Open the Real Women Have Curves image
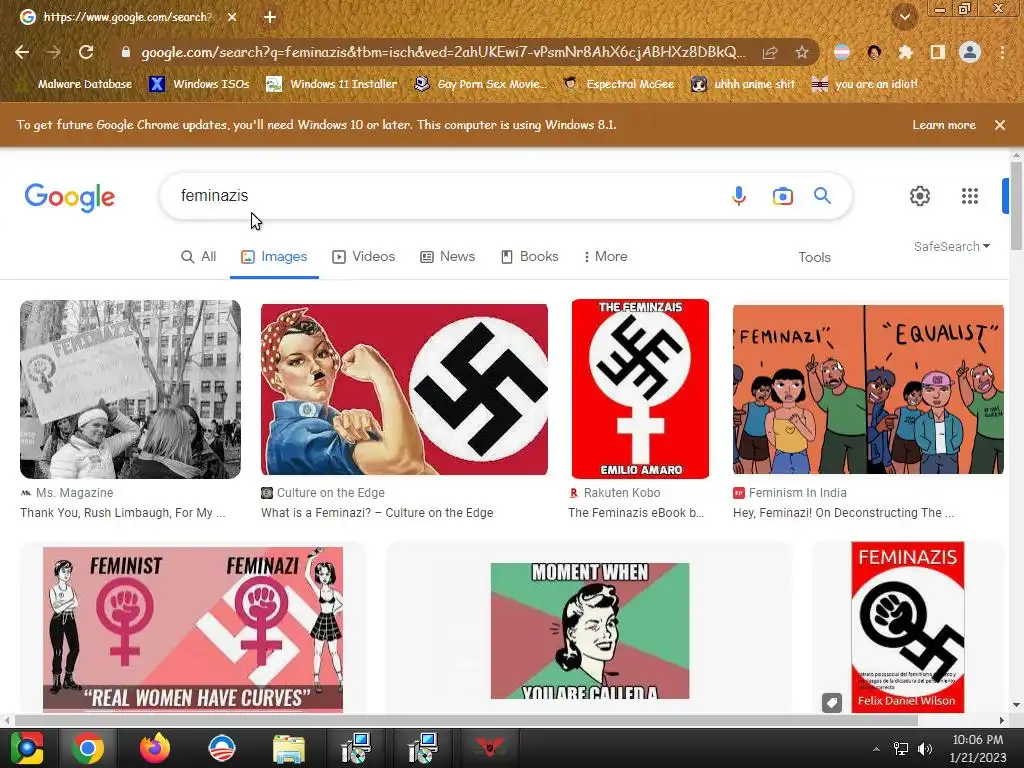 pos(193,629)
